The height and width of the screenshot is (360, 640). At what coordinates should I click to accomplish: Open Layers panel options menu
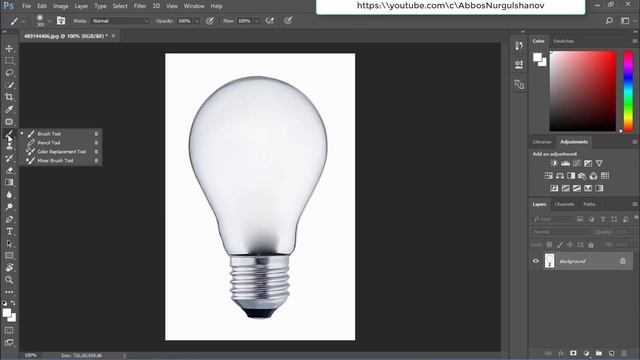coord(635,204)
